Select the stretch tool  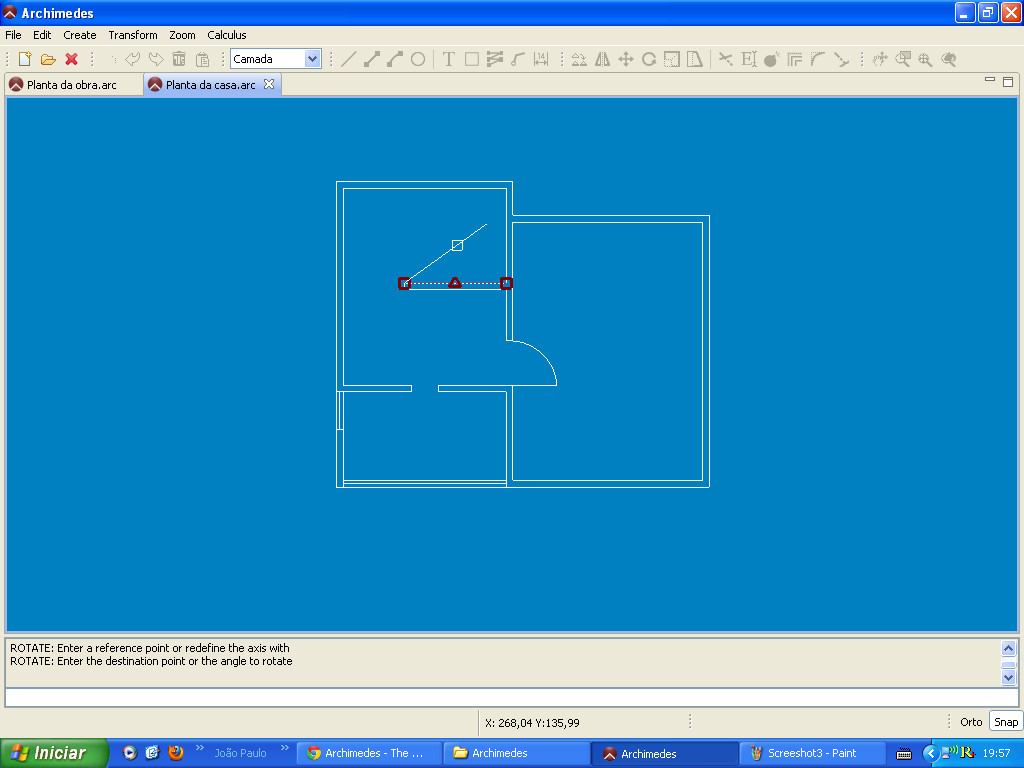click(x=695, y=59)
